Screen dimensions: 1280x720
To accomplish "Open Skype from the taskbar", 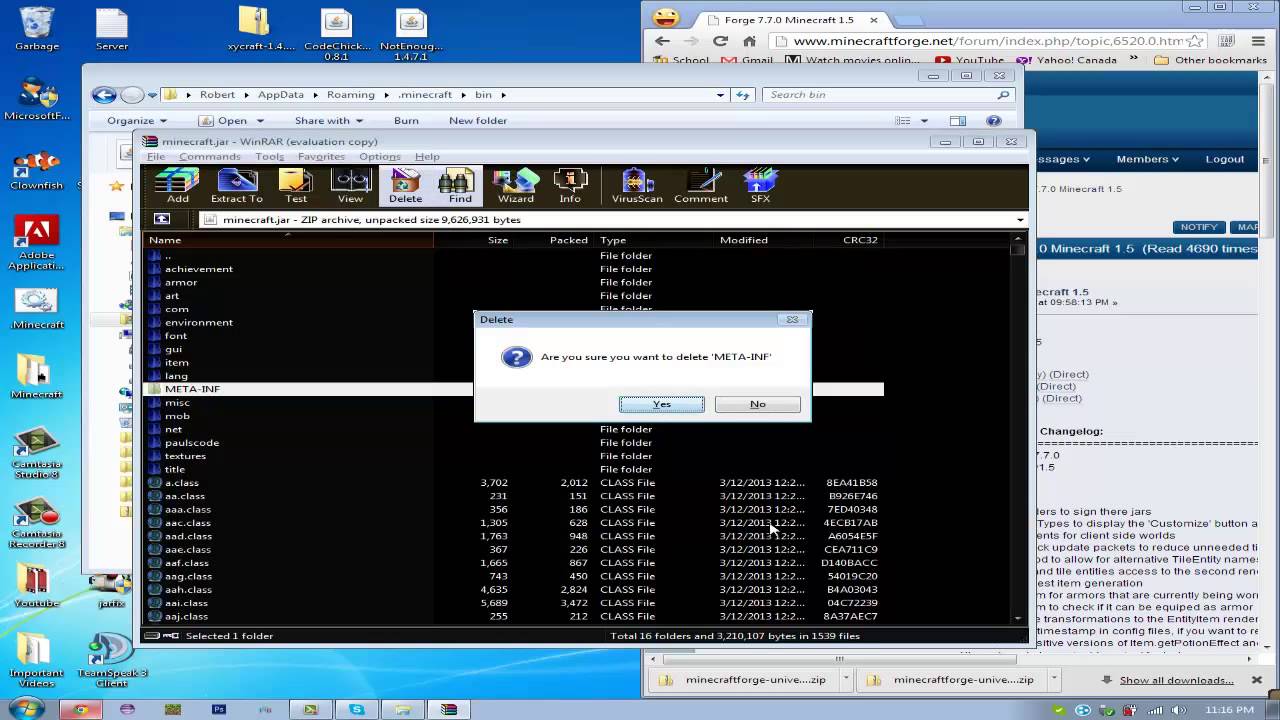I will pyautogui.click(x=357, y=709).
